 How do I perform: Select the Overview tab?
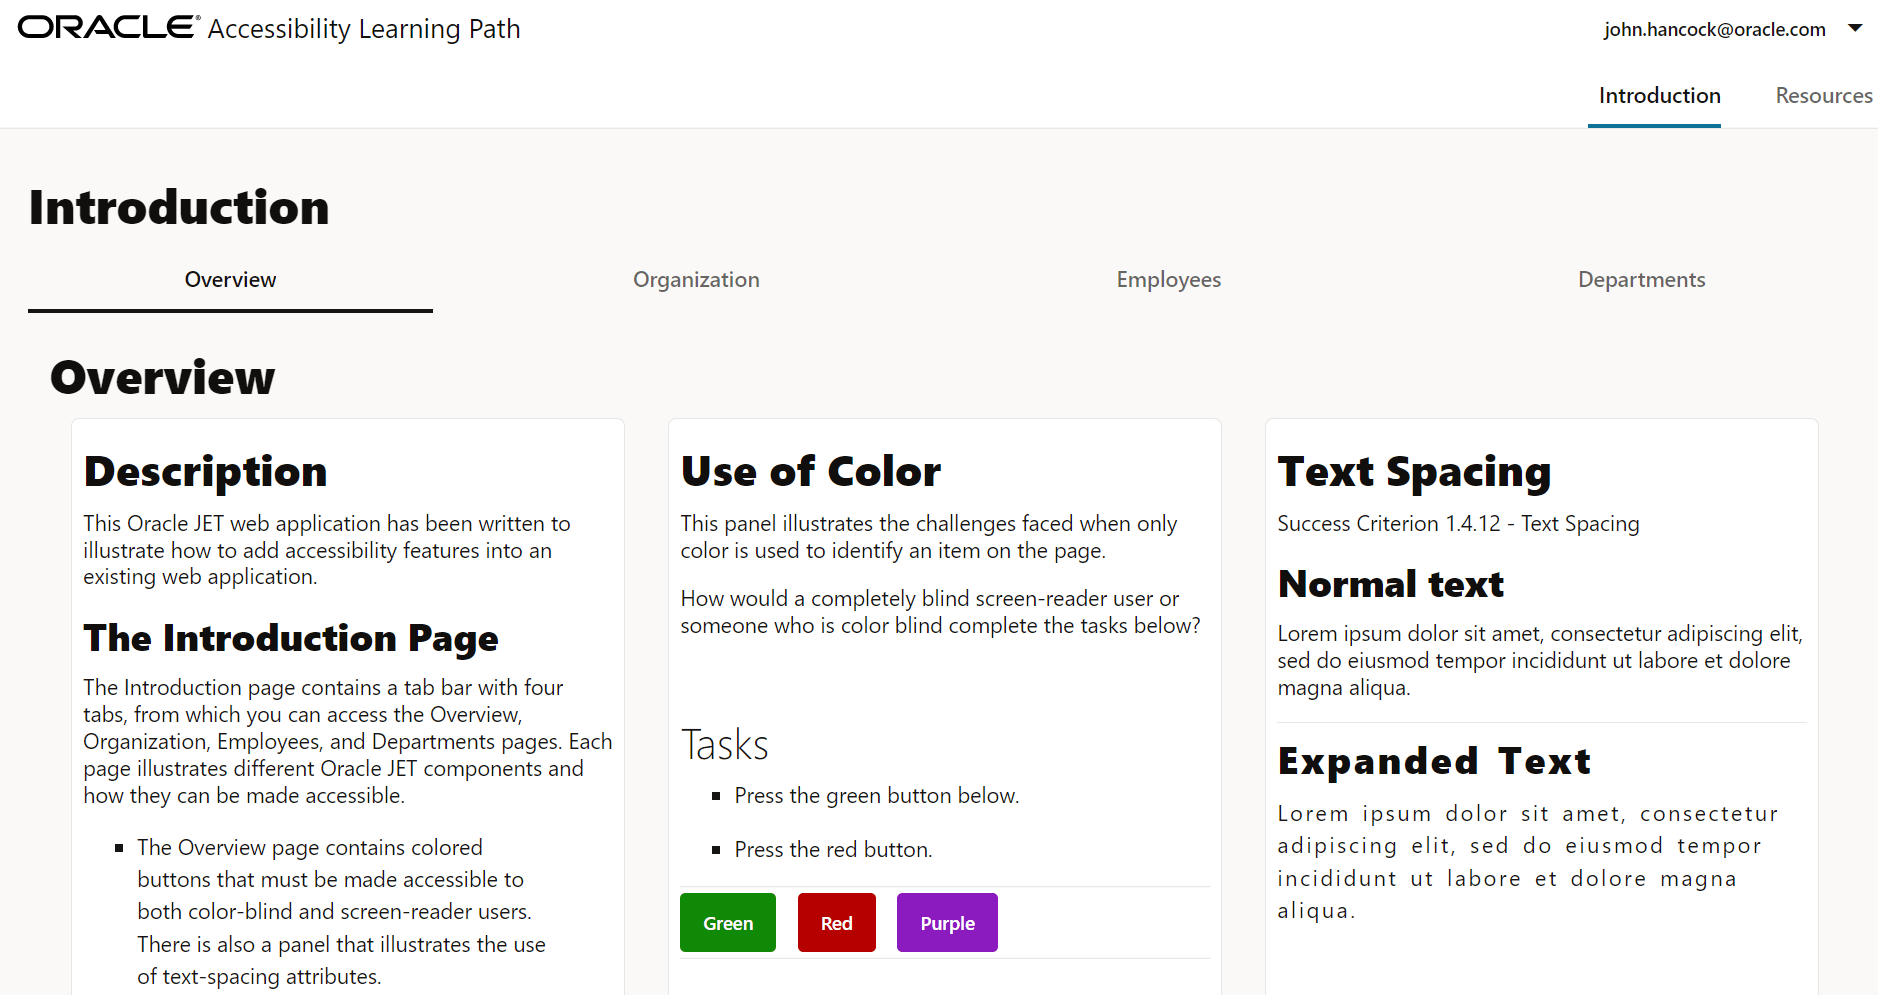pos(230,281)
